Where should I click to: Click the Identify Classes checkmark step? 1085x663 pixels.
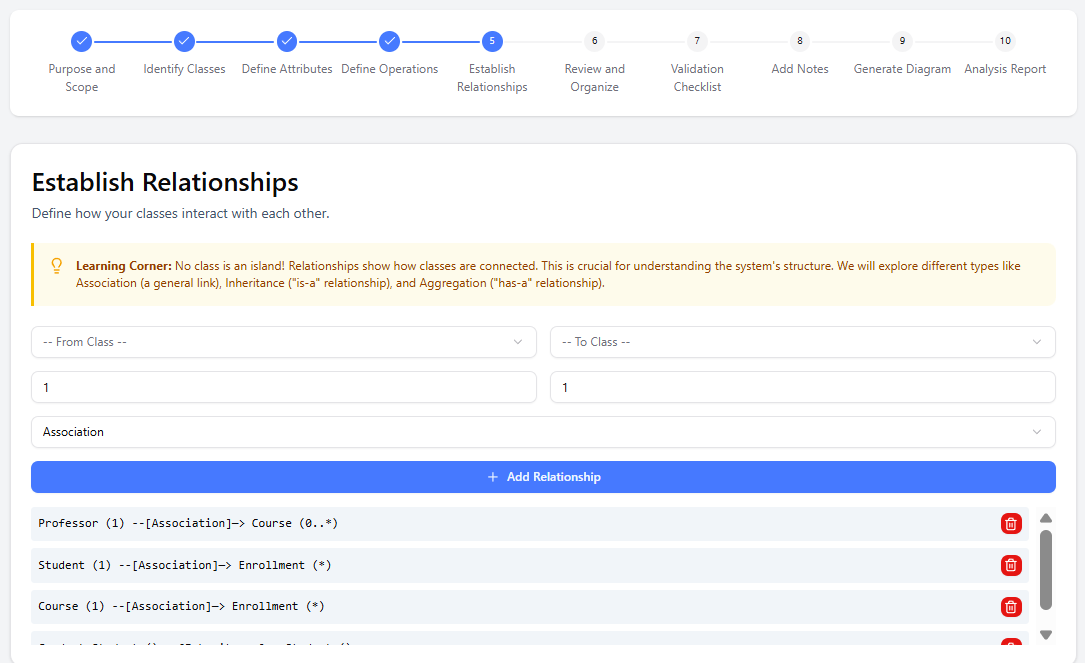click(184, 41)
